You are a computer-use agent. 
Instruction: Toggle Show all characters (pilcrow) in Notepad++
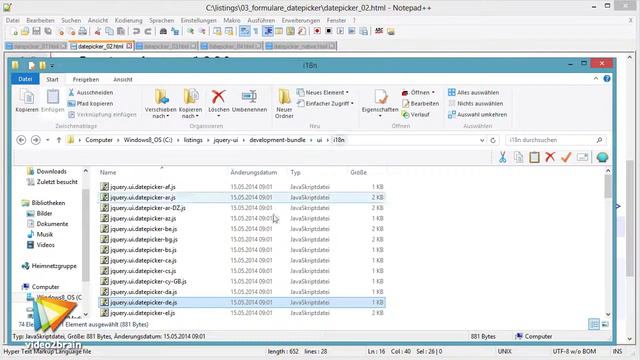point(256,31)
